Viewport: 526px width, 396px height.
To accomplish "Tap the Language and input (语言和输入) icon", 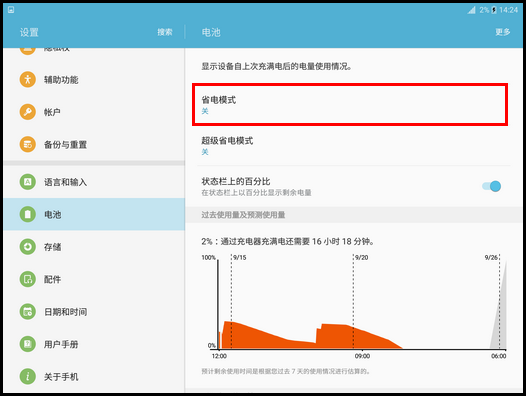I will point(28,182).
